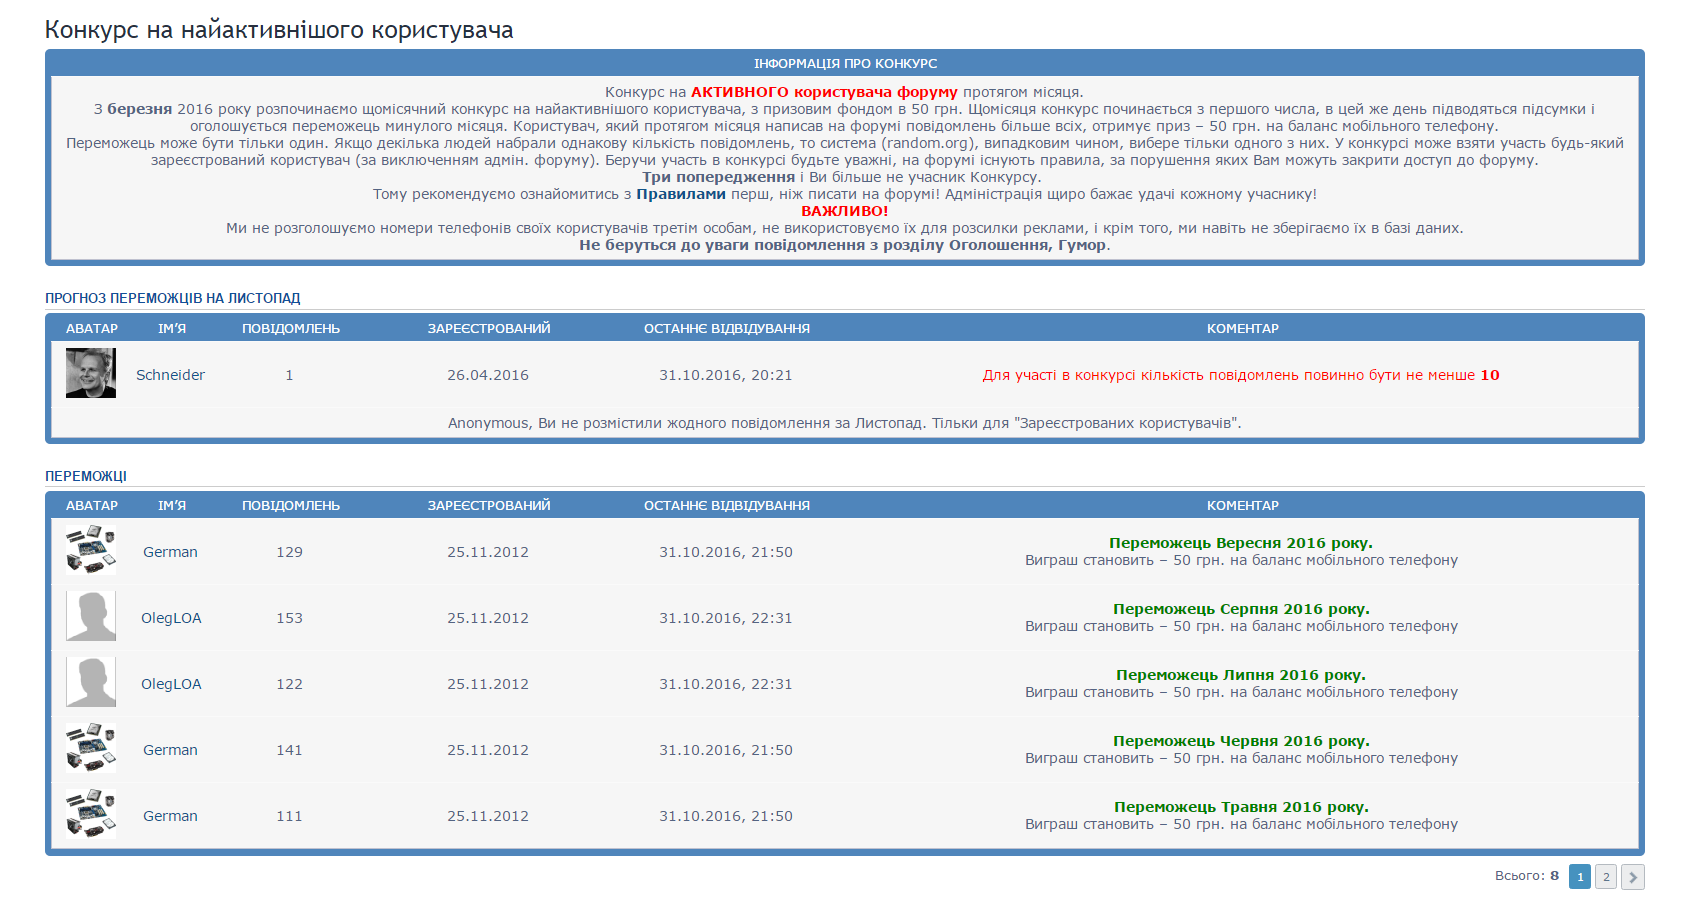Screen dimensions: 1685x902
Task: Click the ПРОГНОЗ ПЕРЕМОЖЦІВ НА ЛИСТОПАД heading
Action: pyautogui.click(x=172, y=298)
